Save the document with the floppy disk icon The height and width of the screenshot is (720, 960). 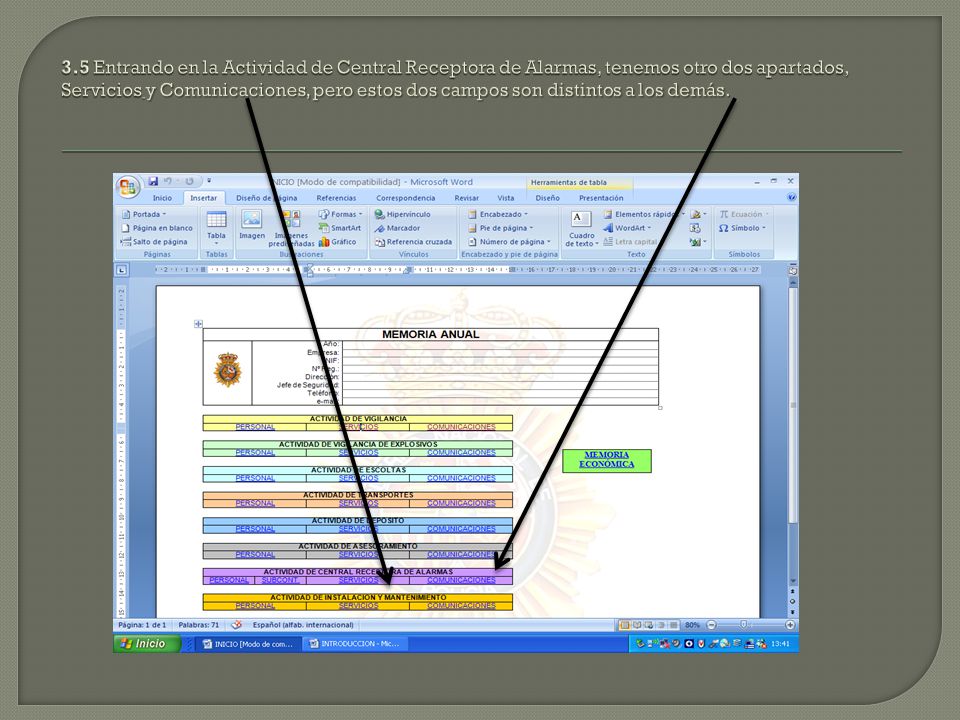(x=153, y=181)
